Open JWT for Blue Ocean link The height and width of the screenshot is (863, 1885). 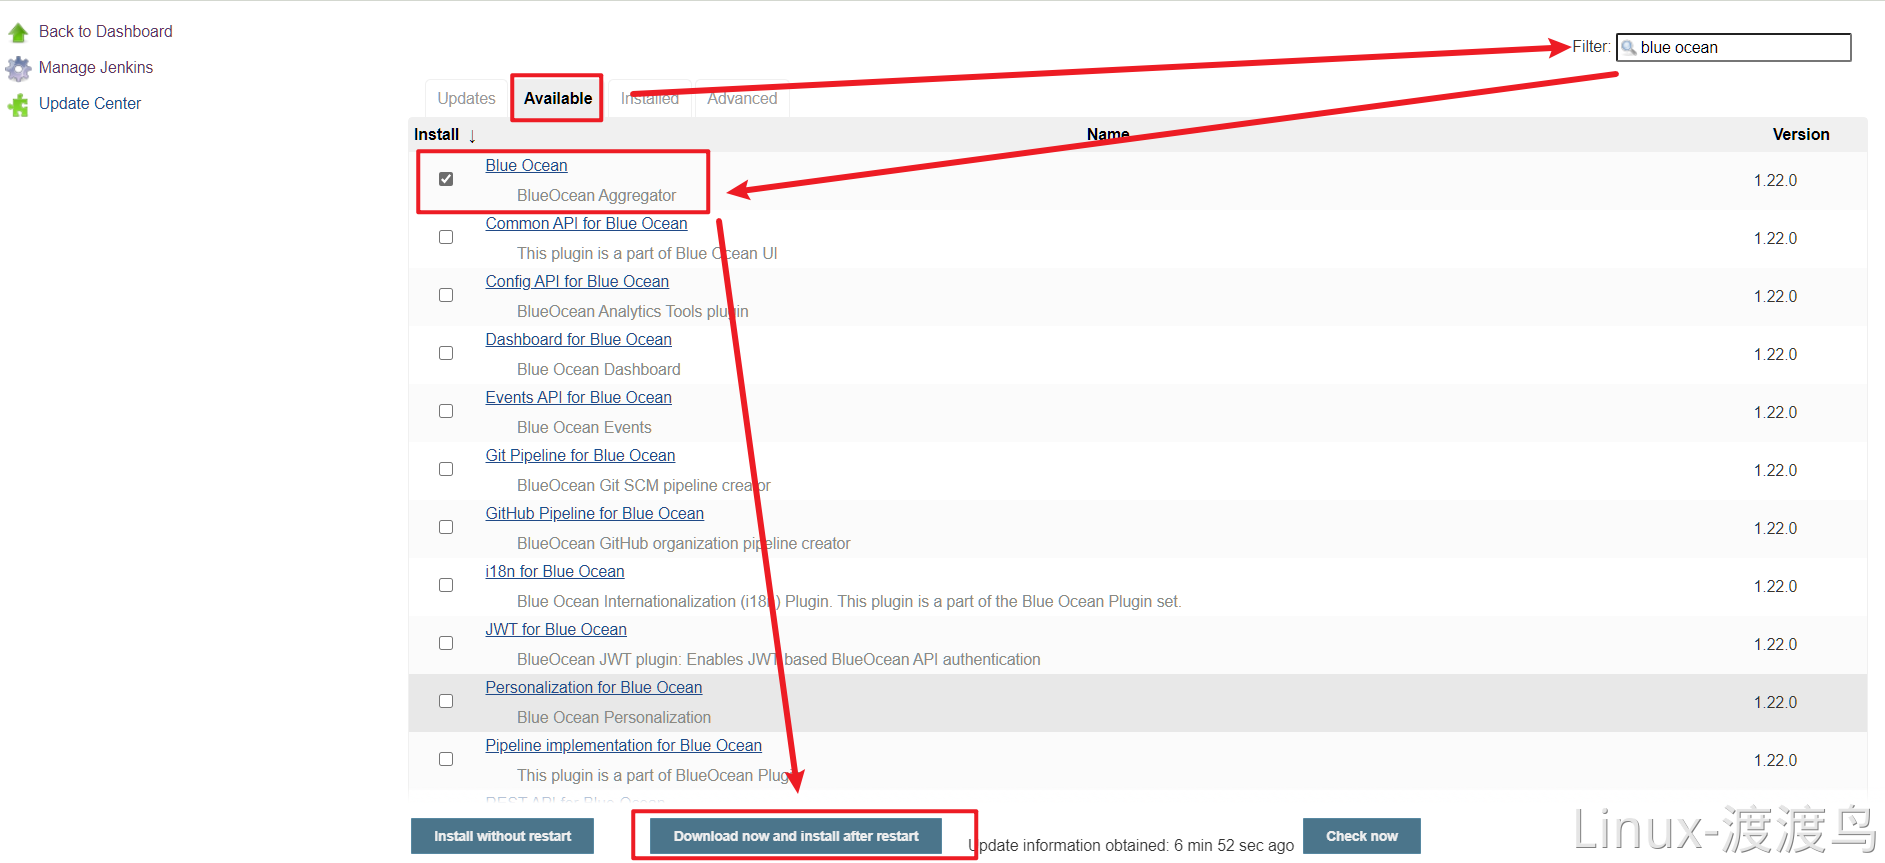[556, 629]
